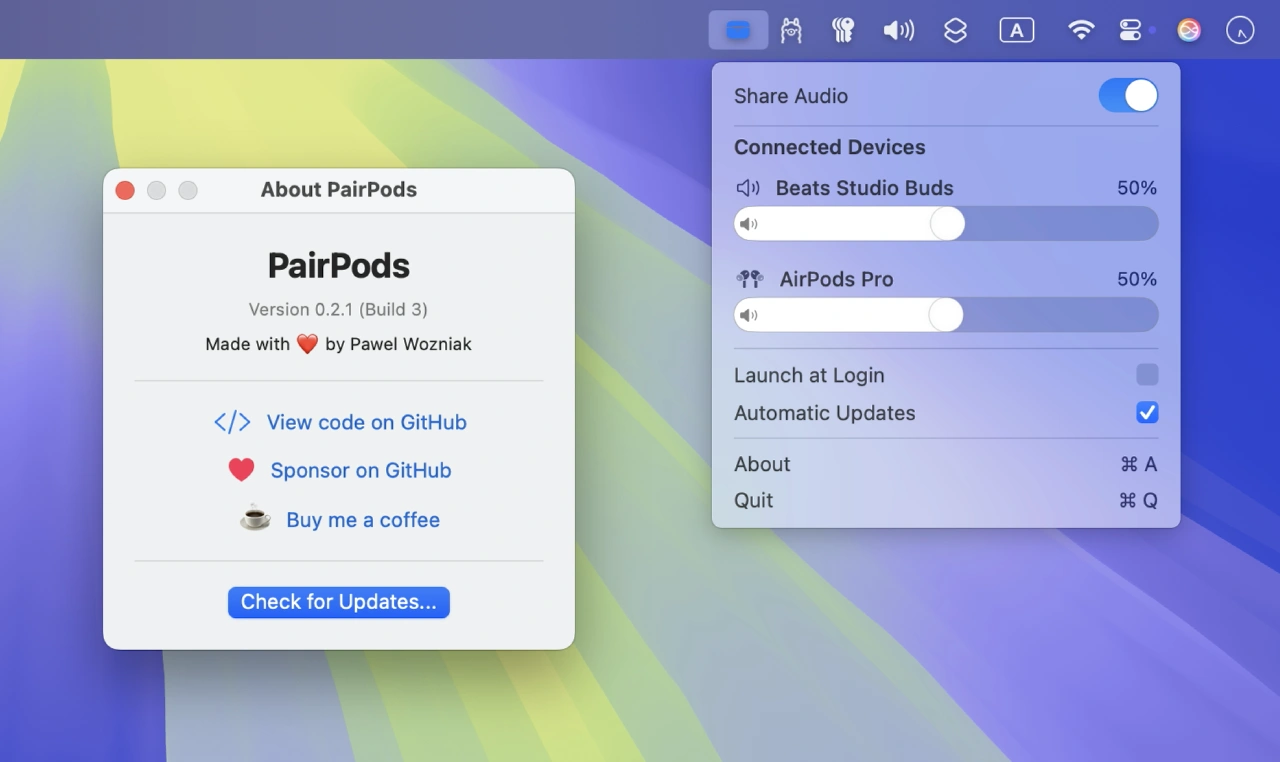Click the volume icon in menu bar
This screenshot has width=1280, height=762.
pos(899,30)
